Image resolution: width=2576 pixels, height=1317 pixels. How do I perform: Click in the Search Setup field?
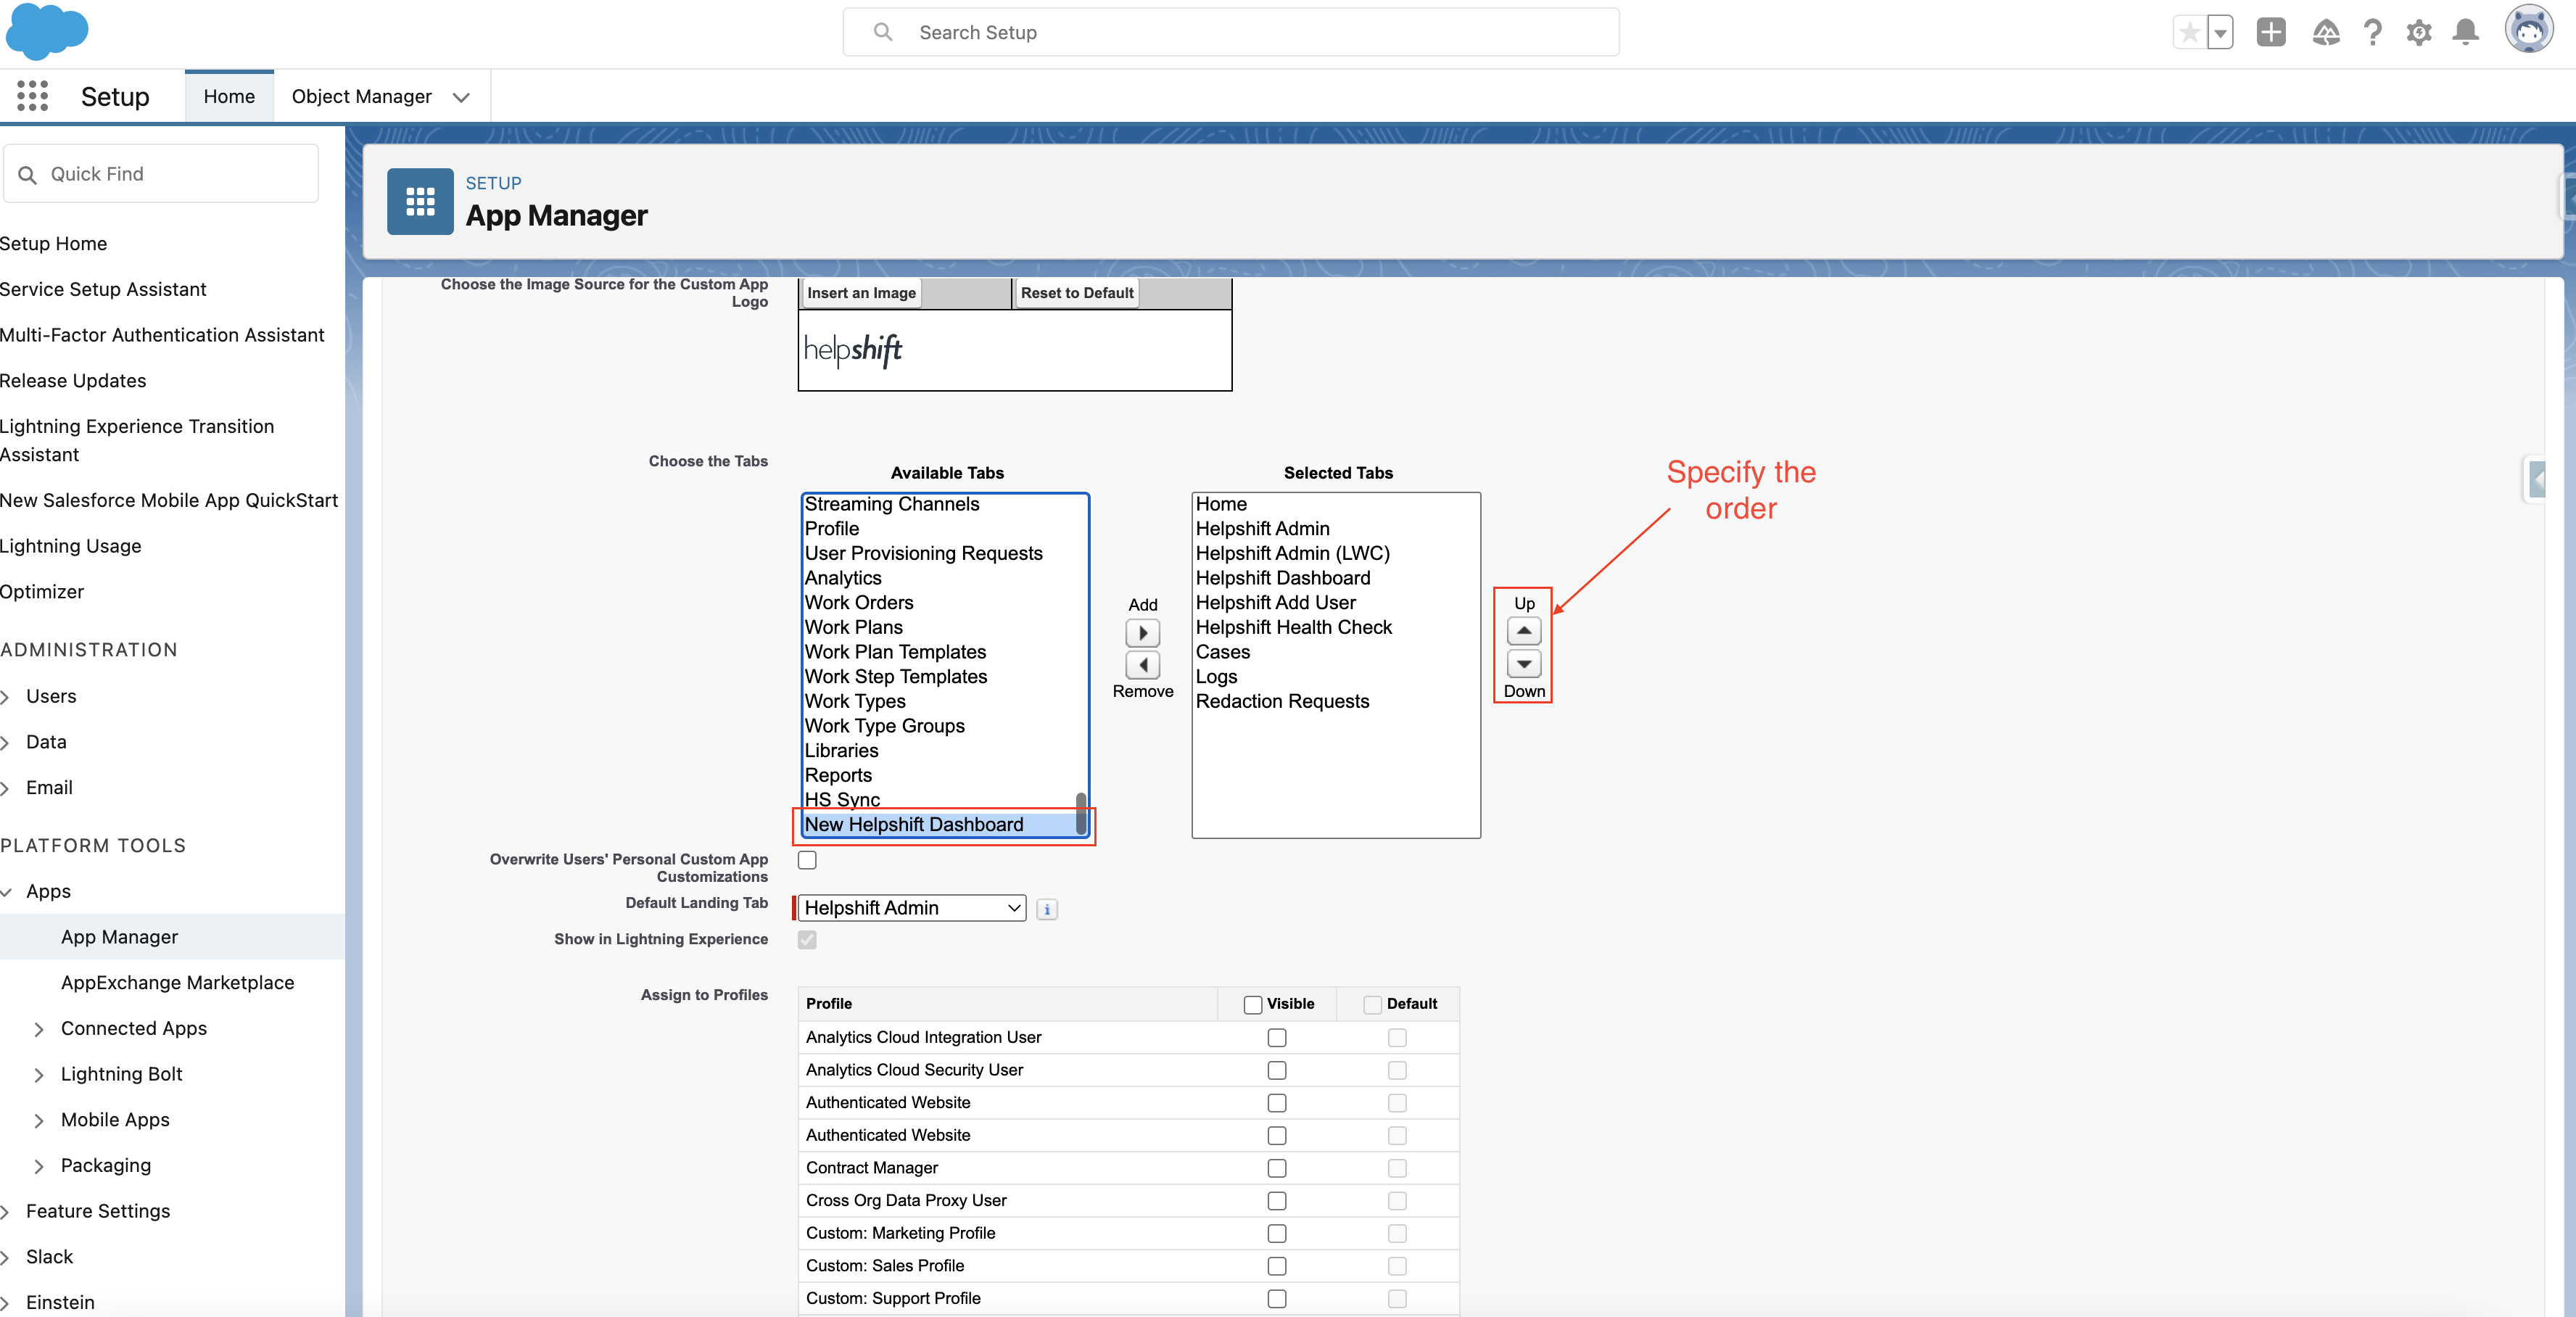point(1230,33)
